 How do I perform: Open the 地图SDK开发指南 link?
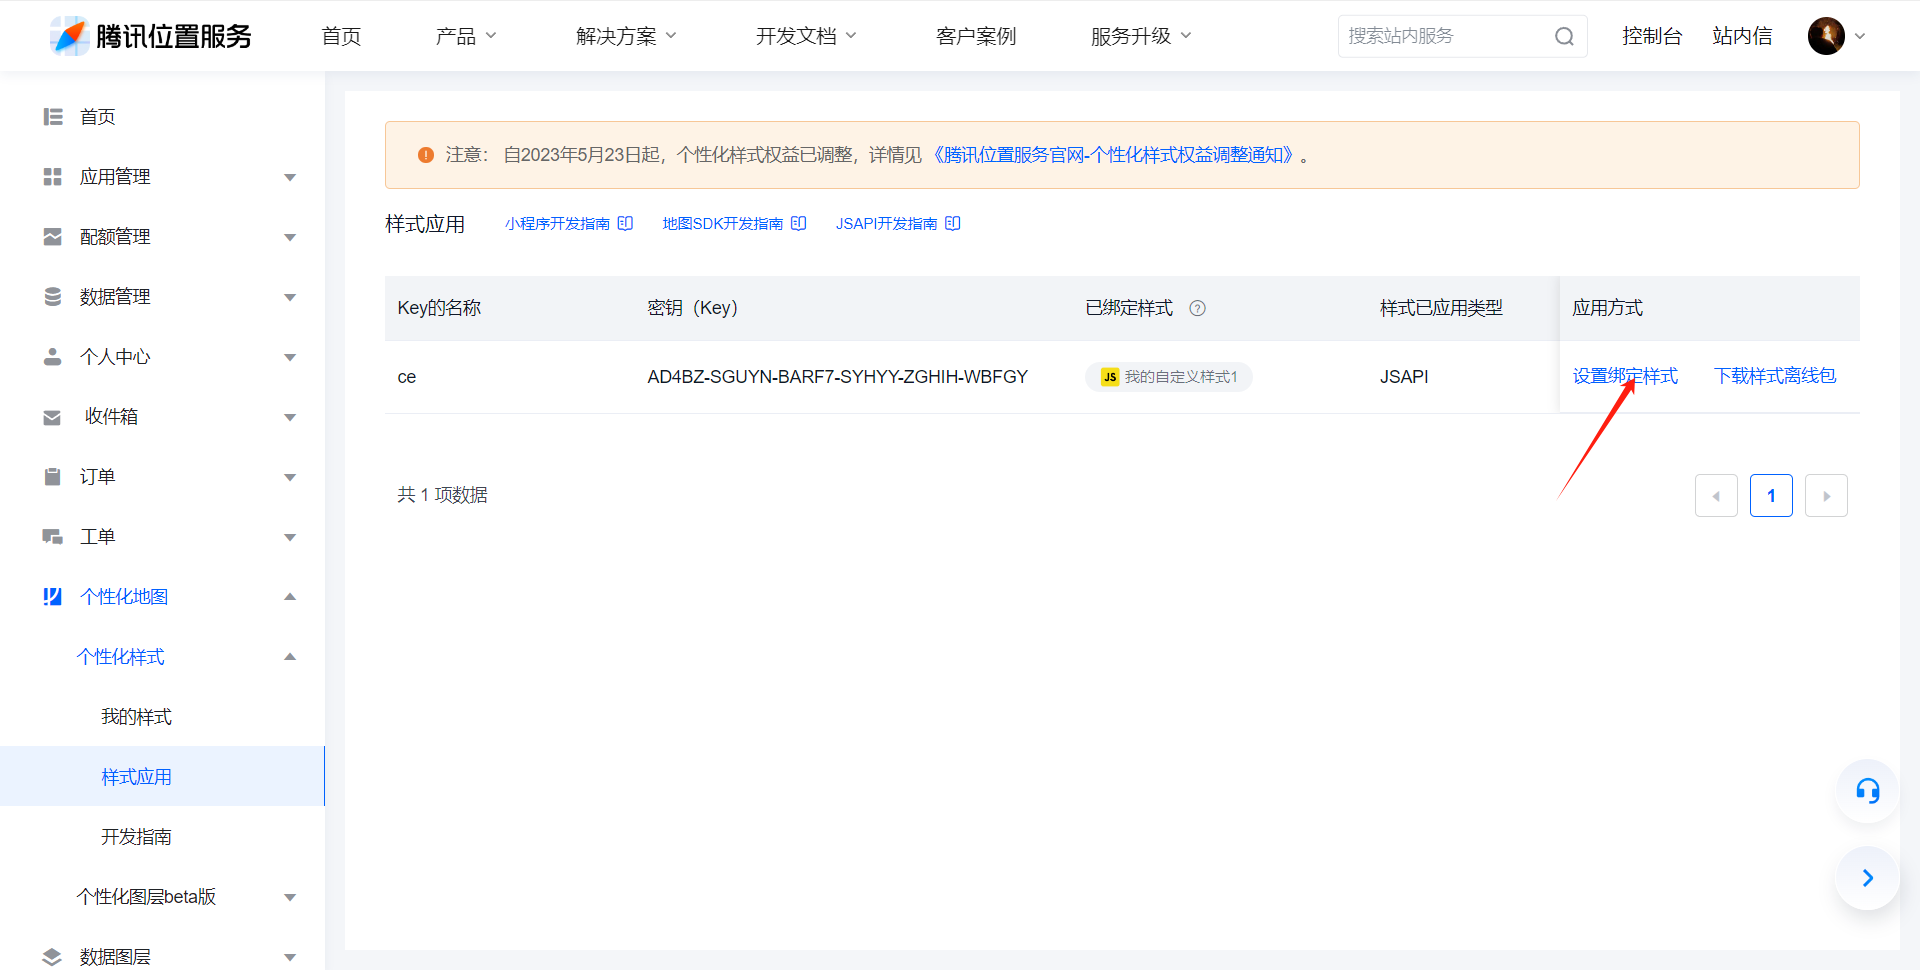click(x=723, y=223)
